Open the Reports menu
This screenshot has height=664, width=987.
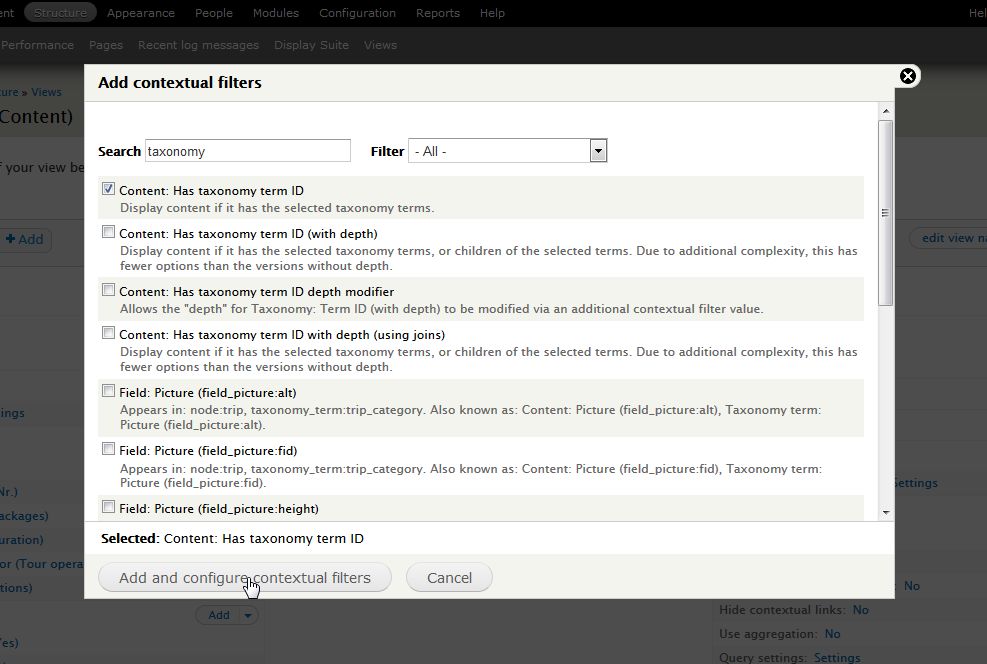pyautogui.click(x=437, y=13)
